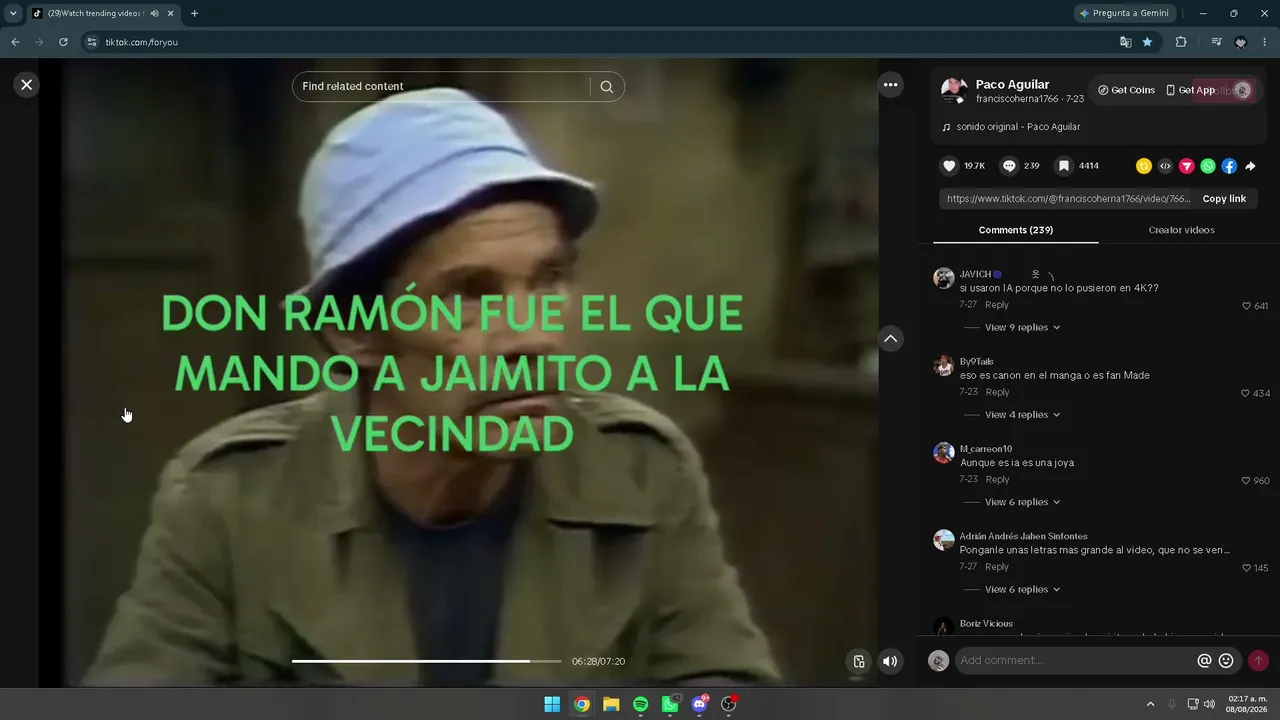Click the search magnifier in related content bar
Viewport: 1280px width, 720px height.
click(x=607, y=86)
